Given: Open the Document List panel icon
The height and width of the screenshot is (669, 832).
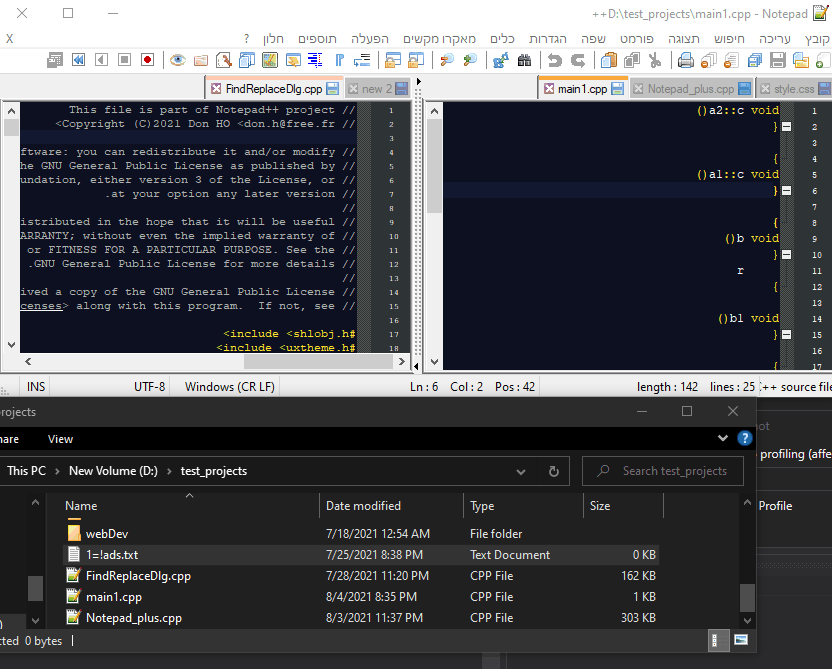Looking at the screenshot, I should (247, 60).
